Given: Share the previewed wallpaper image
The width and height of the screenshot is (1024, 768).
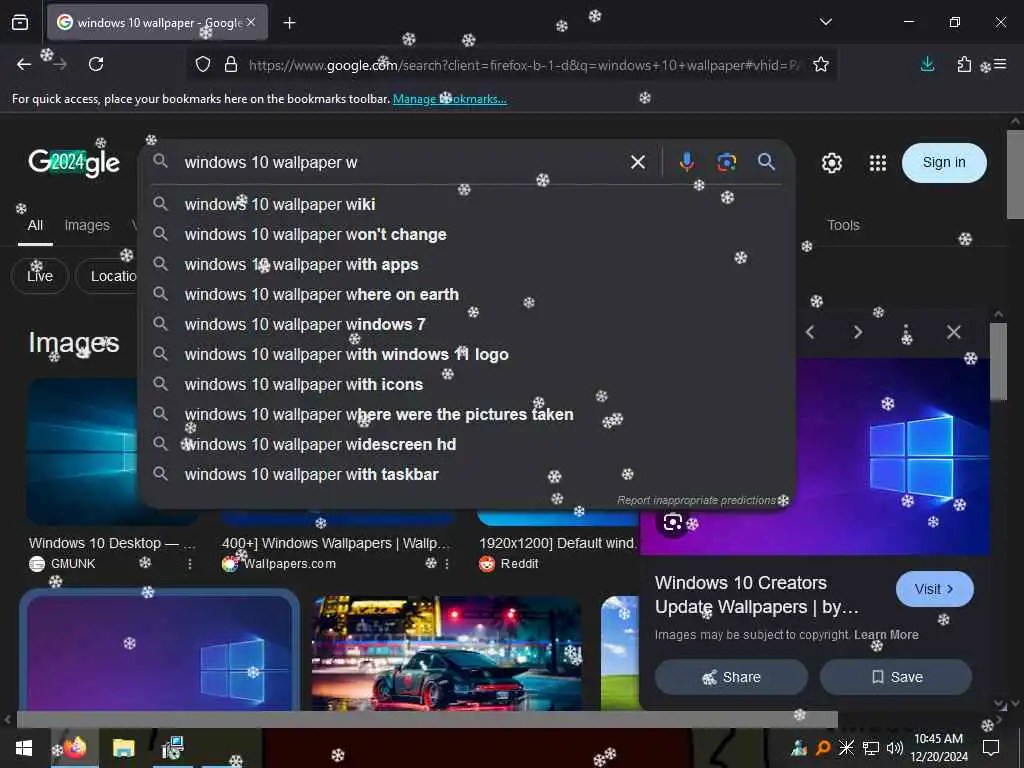Looking at the screenshot, I should click(731, 677).
